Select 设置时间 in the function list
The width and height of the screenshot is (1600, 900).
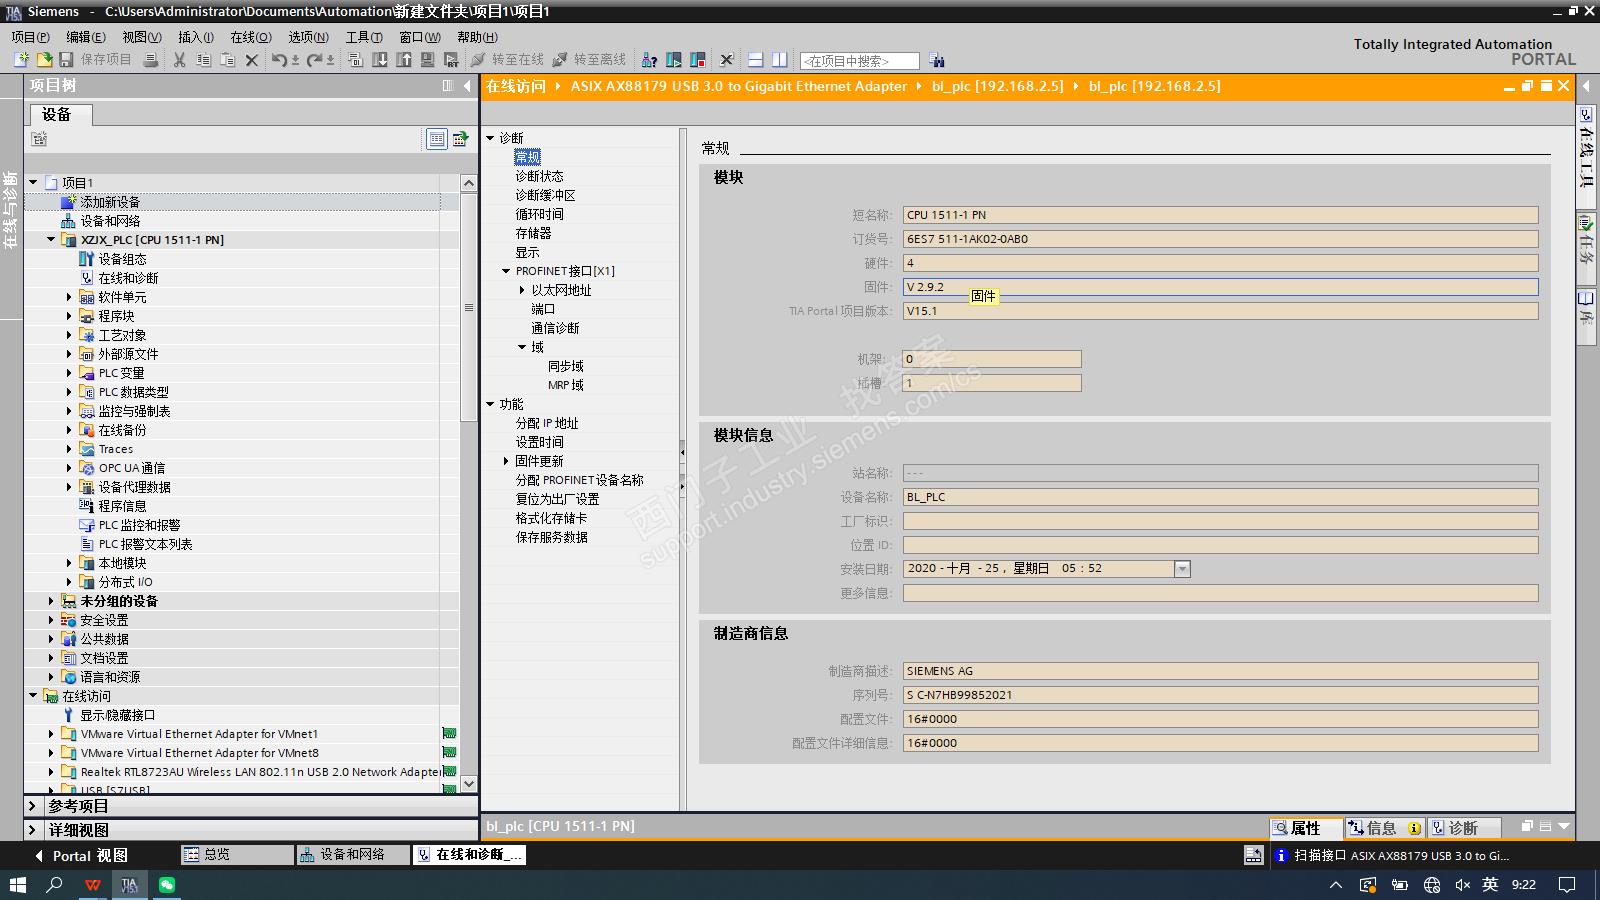click(x=540, y=442)
